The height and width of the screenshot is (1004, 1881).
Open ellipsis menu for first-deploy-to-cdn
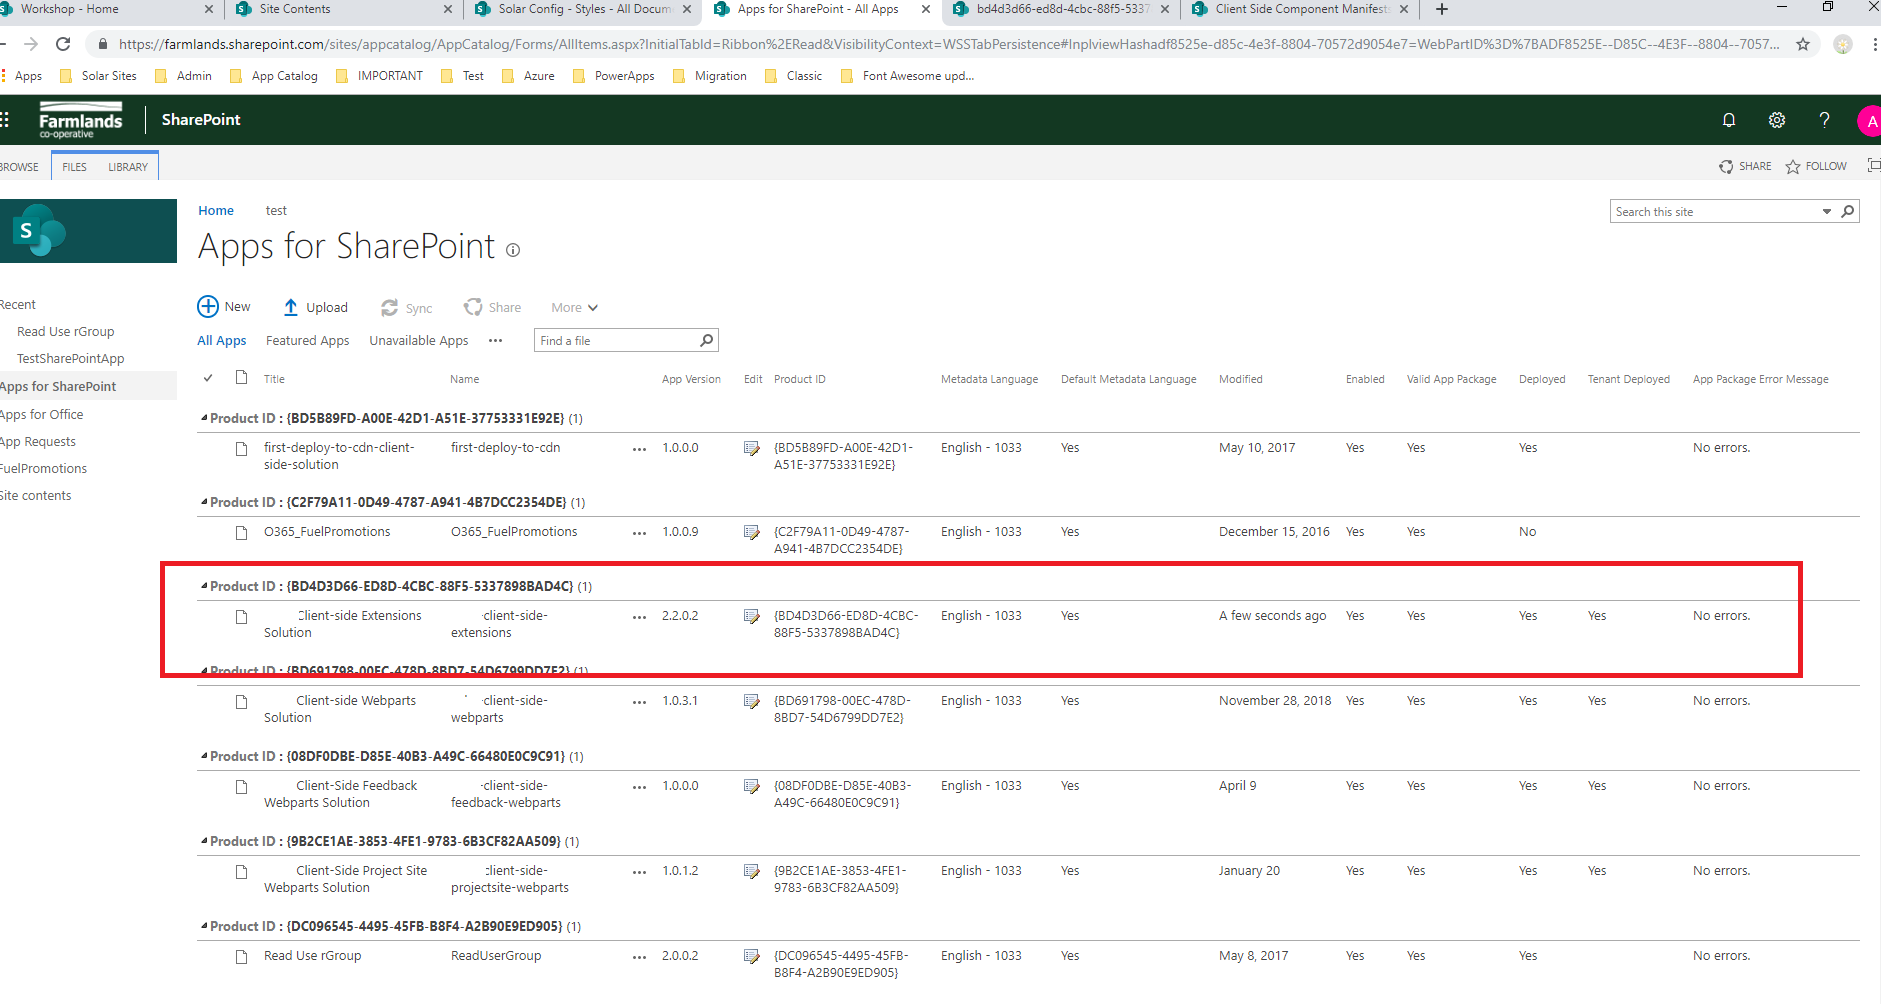pos(640,449)
